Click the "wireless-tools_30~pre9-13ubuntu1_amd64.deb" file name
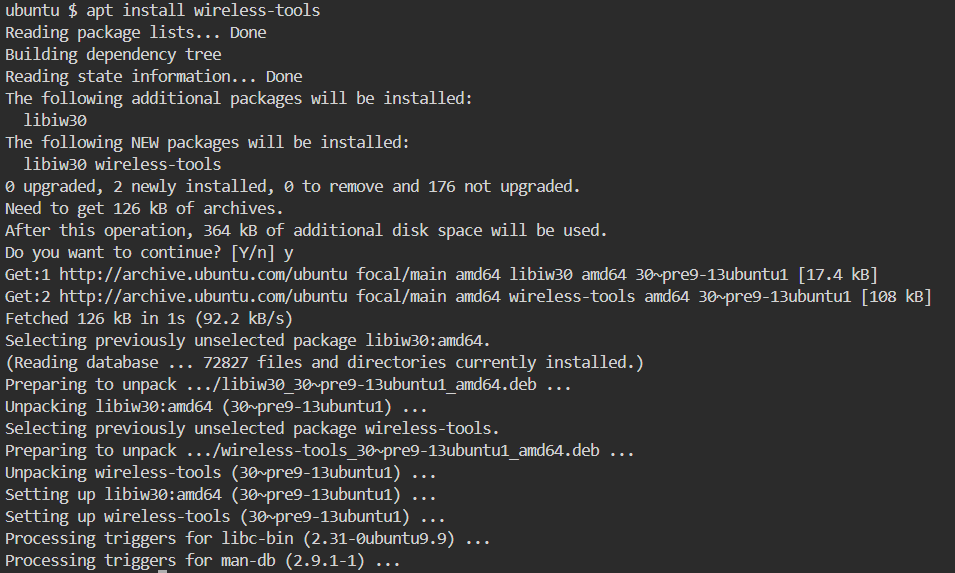This screenshot has width=955, height=573. point(411,450)
